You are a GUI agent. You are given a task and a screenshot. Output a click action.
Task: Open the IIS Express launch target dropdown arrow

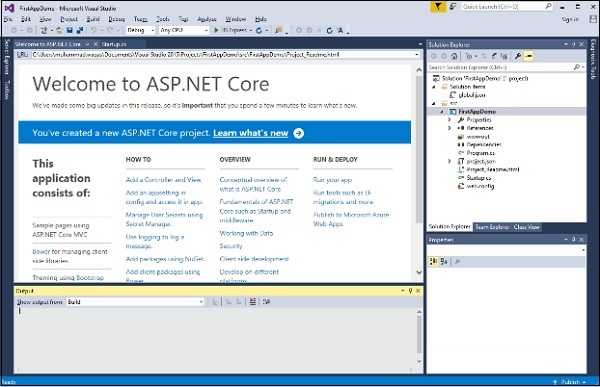pos(251,30)
